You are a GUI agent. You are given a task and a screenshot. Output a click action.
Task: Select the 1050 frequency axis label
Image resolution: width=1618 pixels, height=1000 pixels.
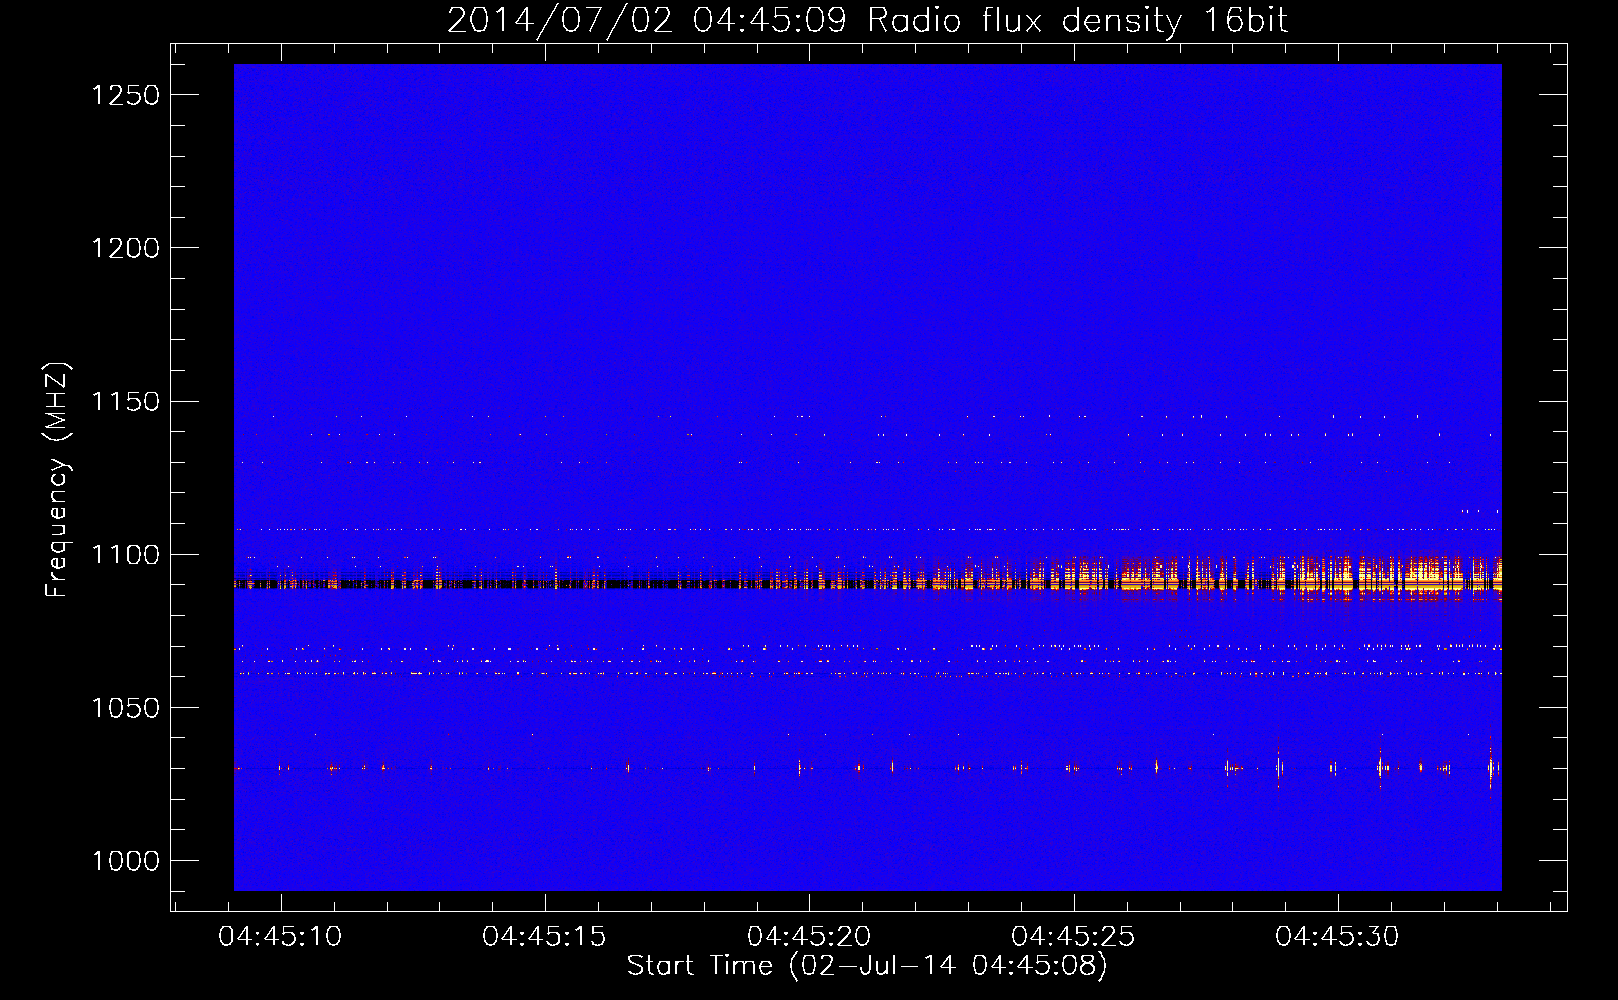125,707
